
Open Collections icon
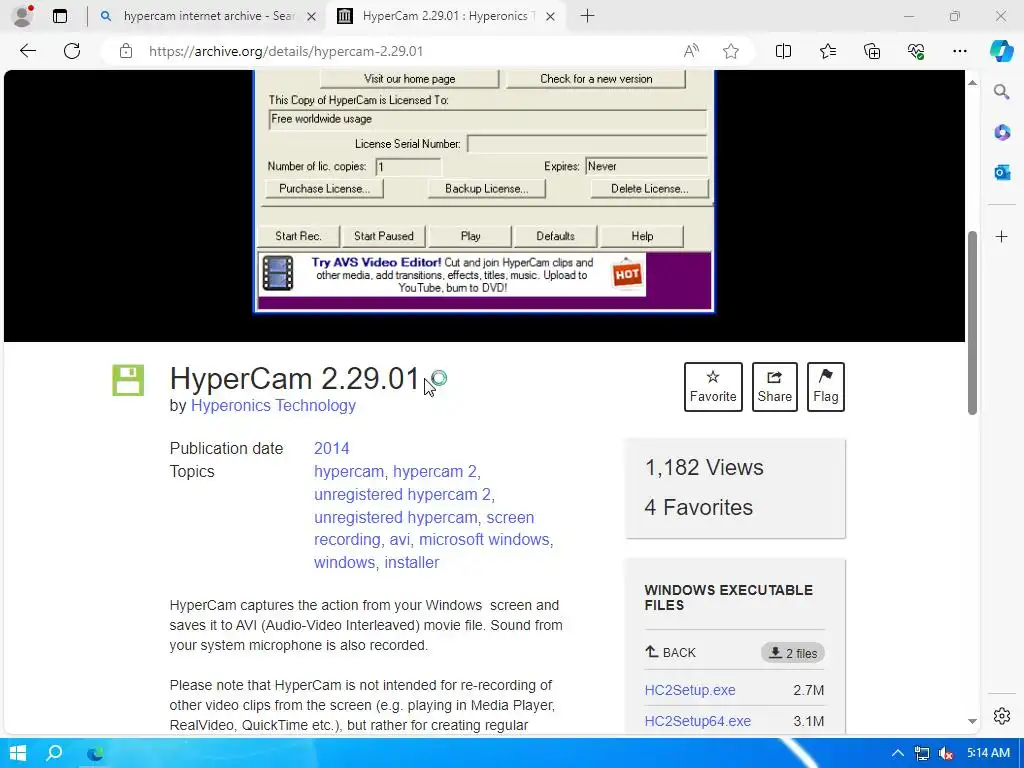(872, 51)
